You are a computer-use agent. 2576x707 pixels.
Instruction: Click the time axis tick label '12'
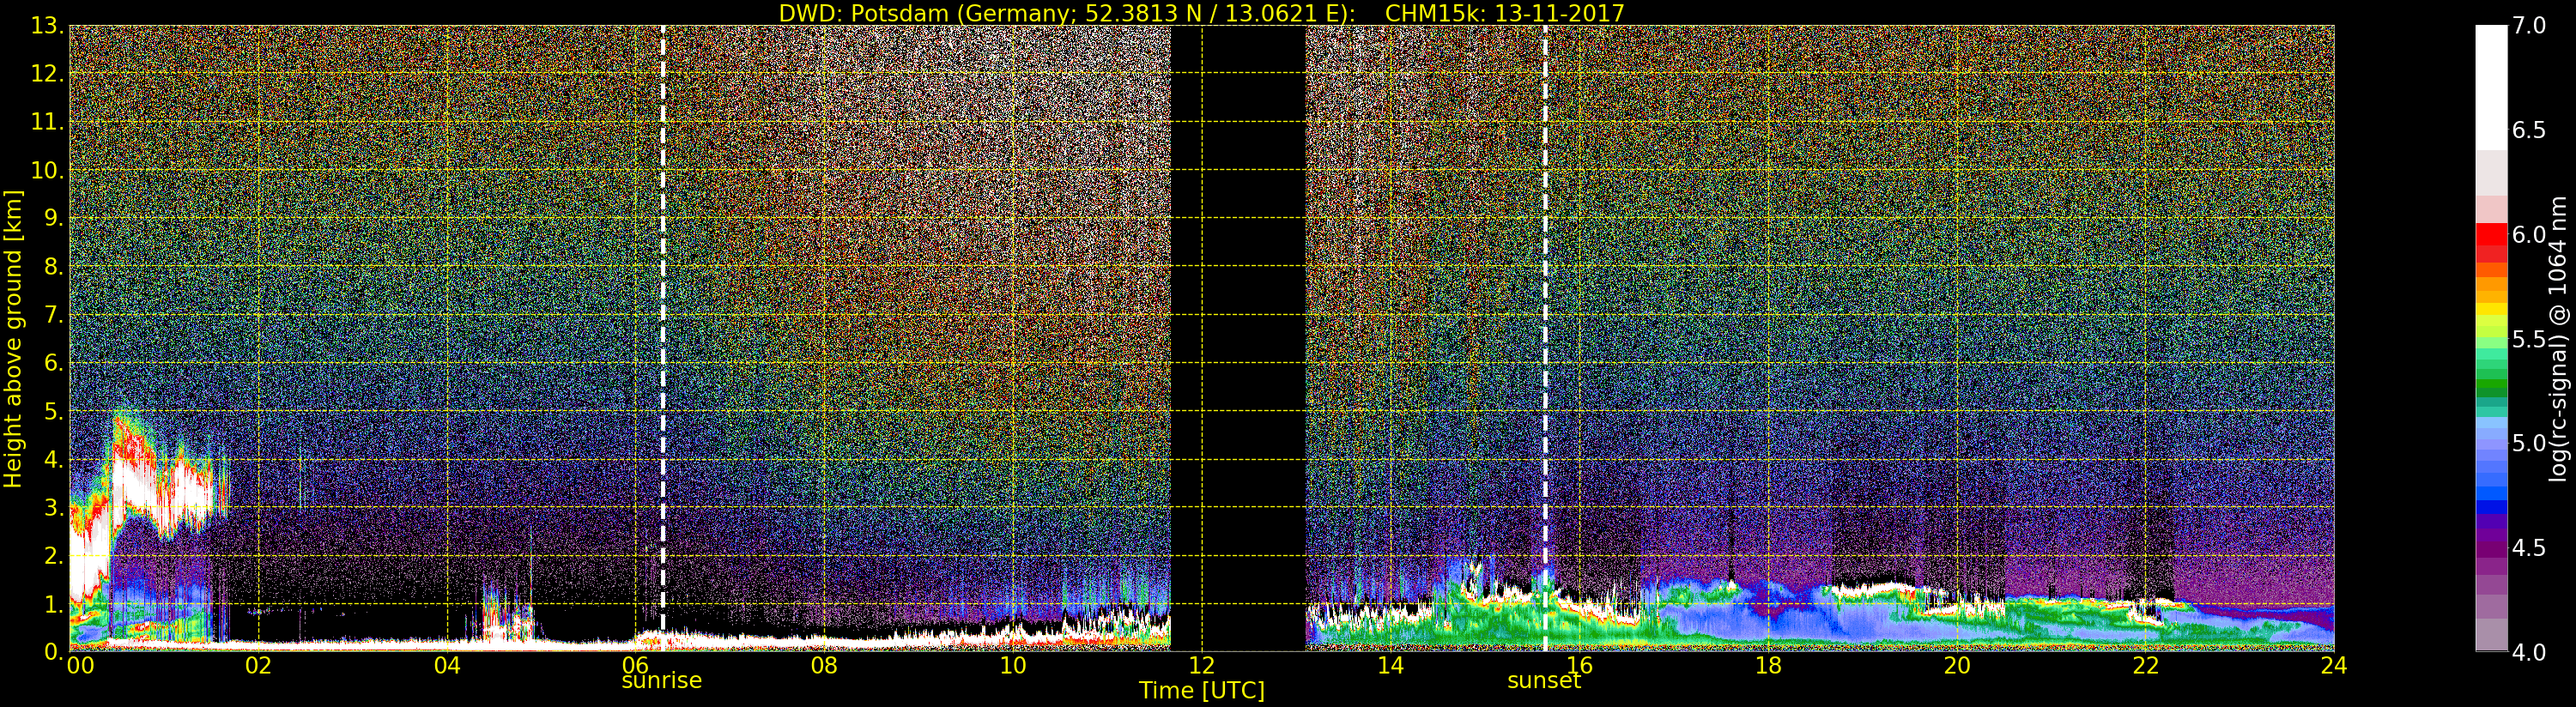1202,666
